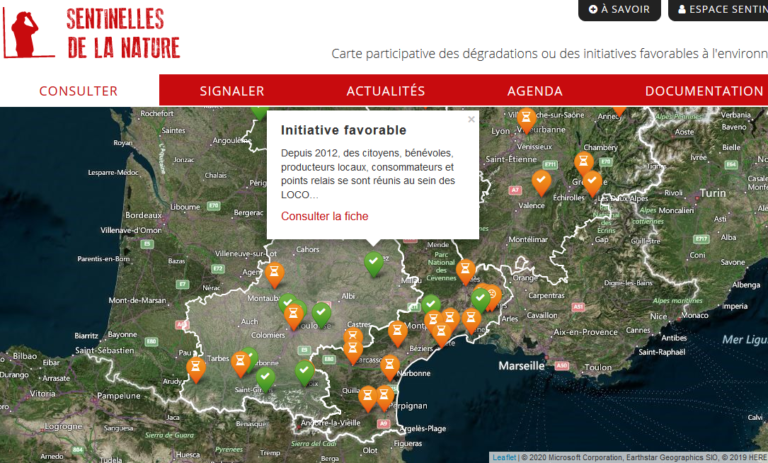This screenshot has height=463, width=768.
Task: Close the Initiative favorable popup
Action: [471, 119]
